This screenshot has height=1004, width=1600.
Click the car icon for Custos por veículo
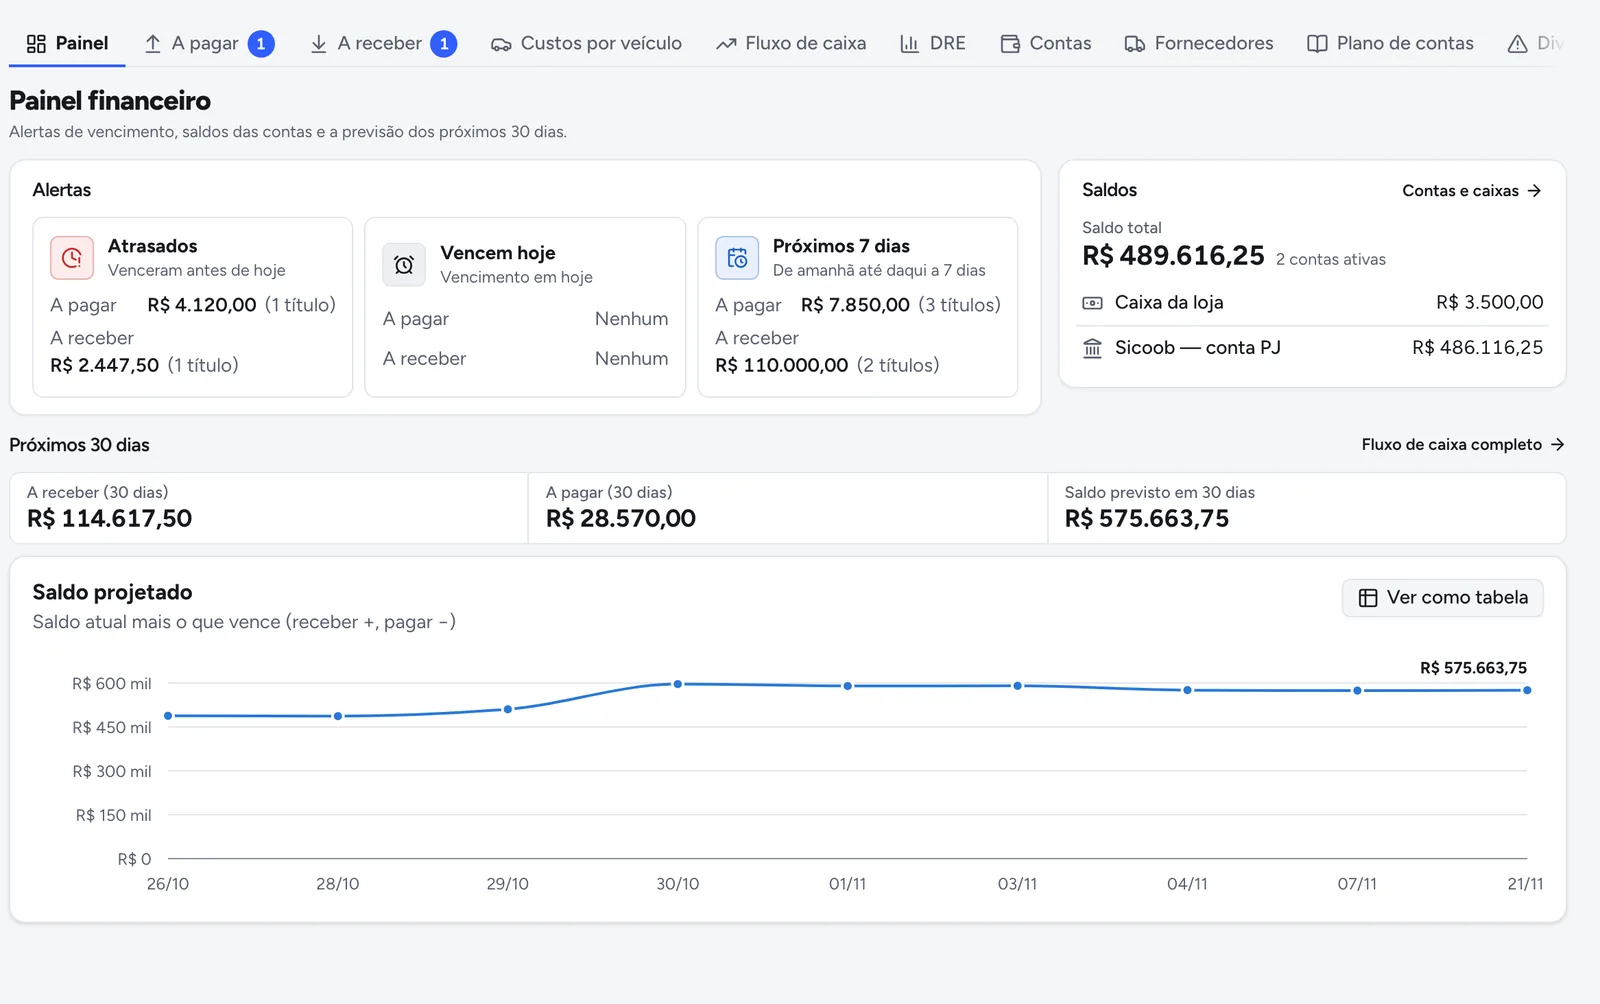(501, 44)
